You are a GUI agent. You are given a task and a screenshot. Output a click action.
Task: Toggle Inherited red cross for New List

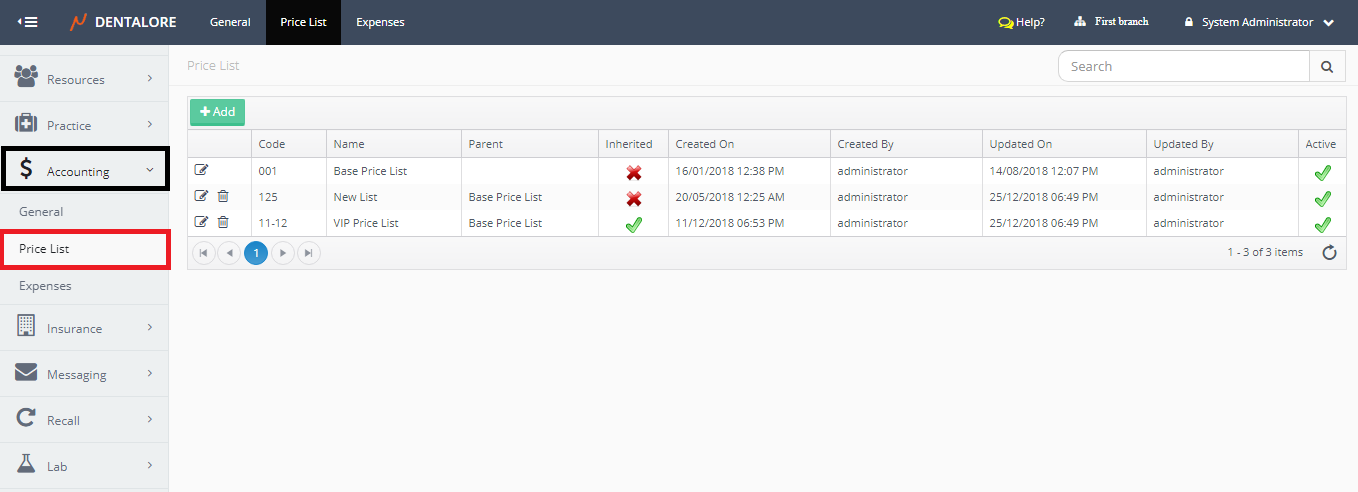point(633,198)
